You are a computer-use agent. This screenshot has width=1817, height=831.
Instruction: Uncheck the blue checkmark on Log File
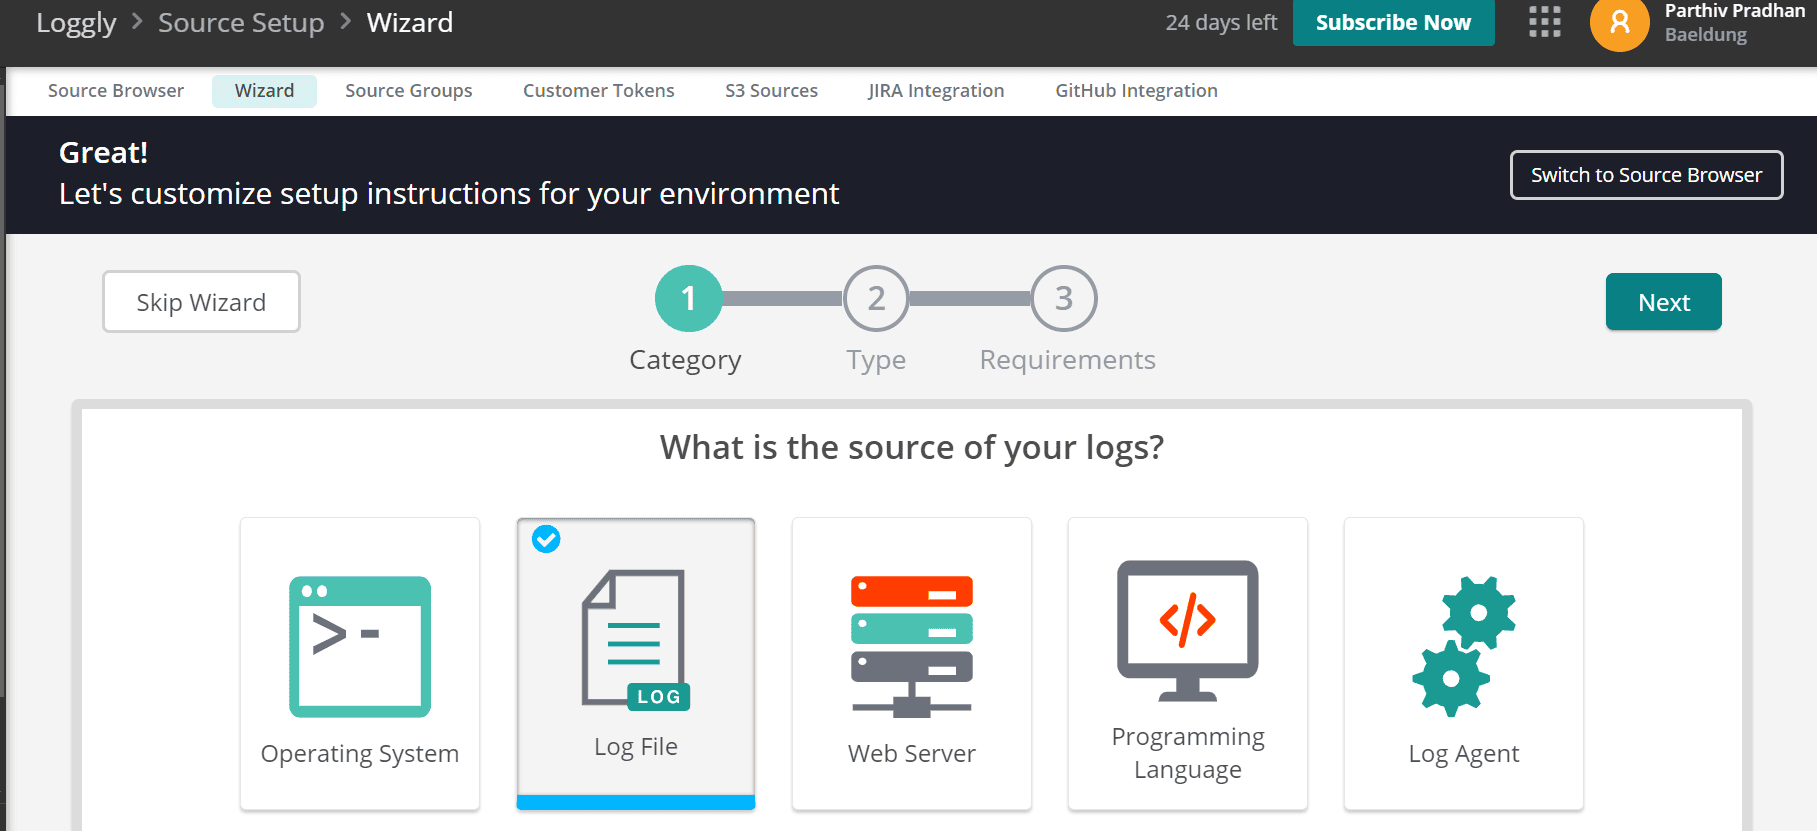click(x=546, y=539)
